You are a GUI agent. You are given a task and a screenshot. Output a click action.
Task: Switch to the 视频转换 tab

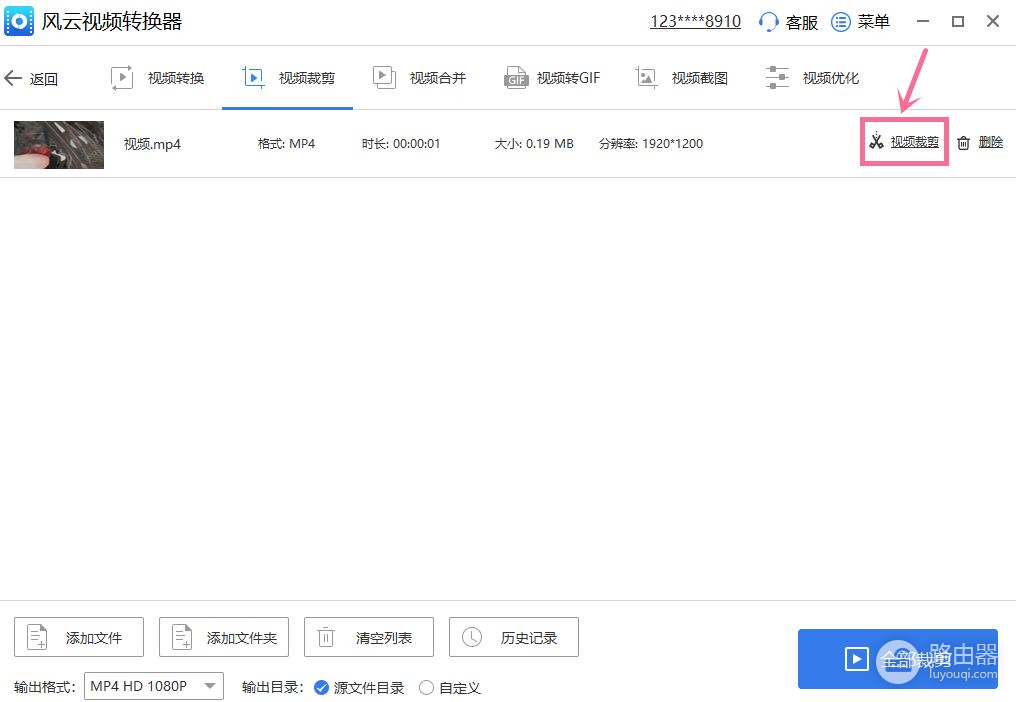coord(158,78)
